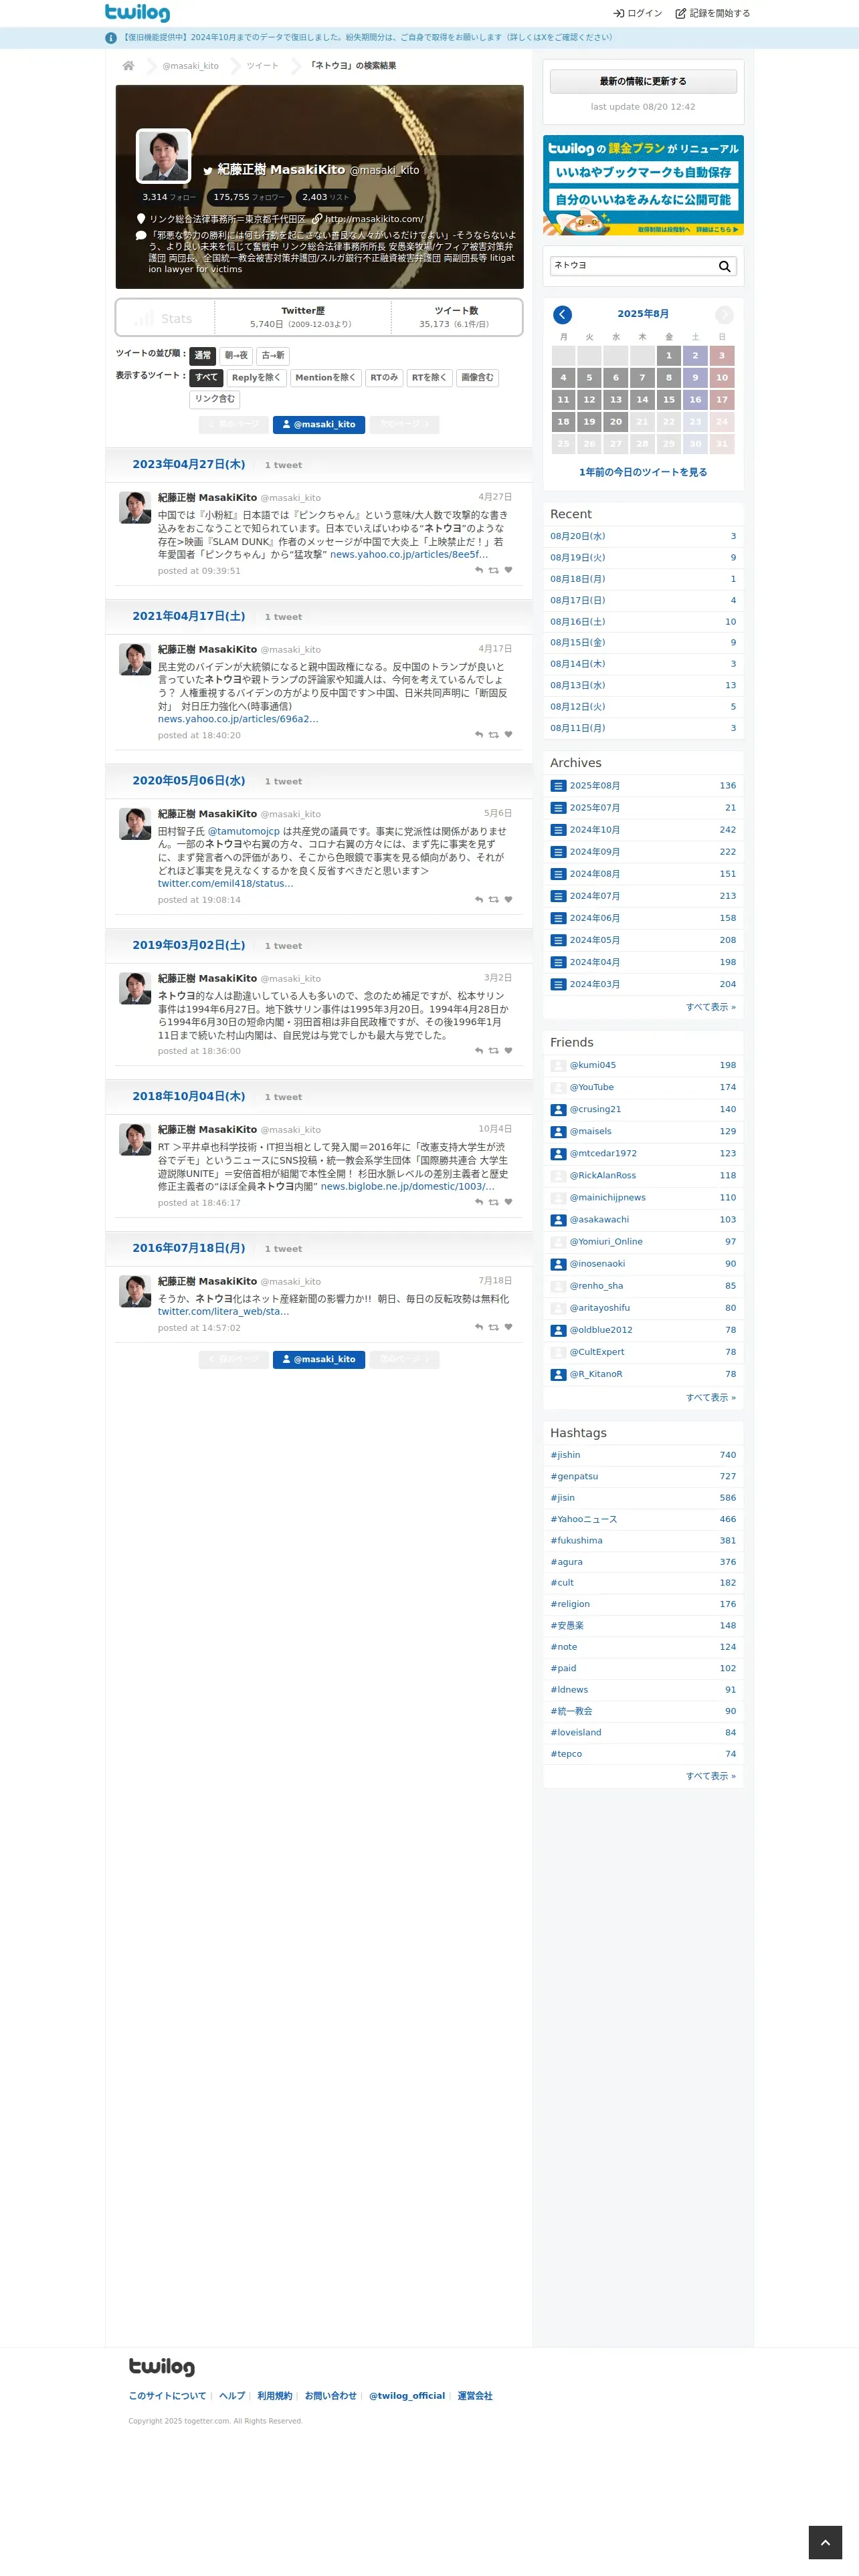Image resolution: width=859 pixels, height=2576 pixels.
Task: Toggle Mentionを除く filter
Action: (325, 378)
